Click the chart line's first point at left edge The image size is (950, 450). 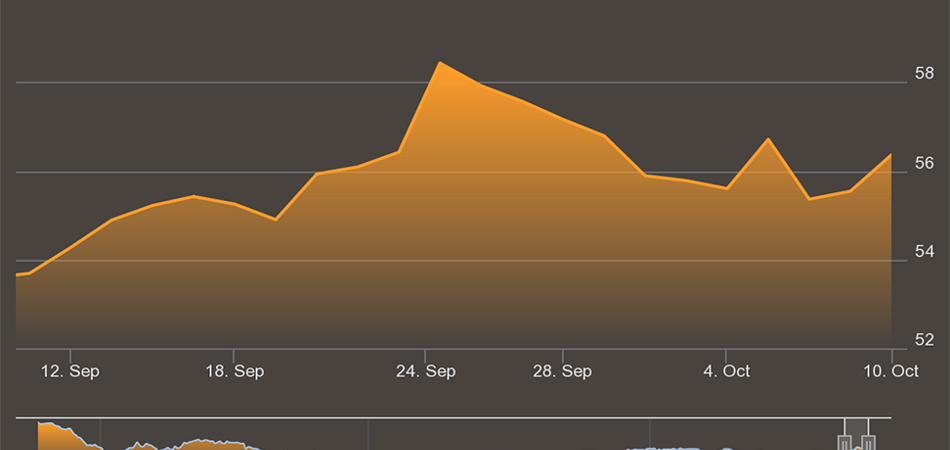[18, 274]
